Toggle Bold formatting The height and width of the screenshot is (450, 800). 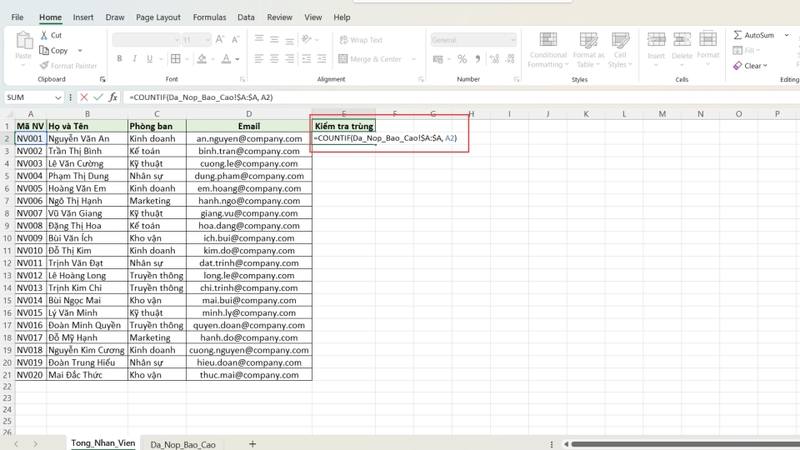(x=119, y=59)
